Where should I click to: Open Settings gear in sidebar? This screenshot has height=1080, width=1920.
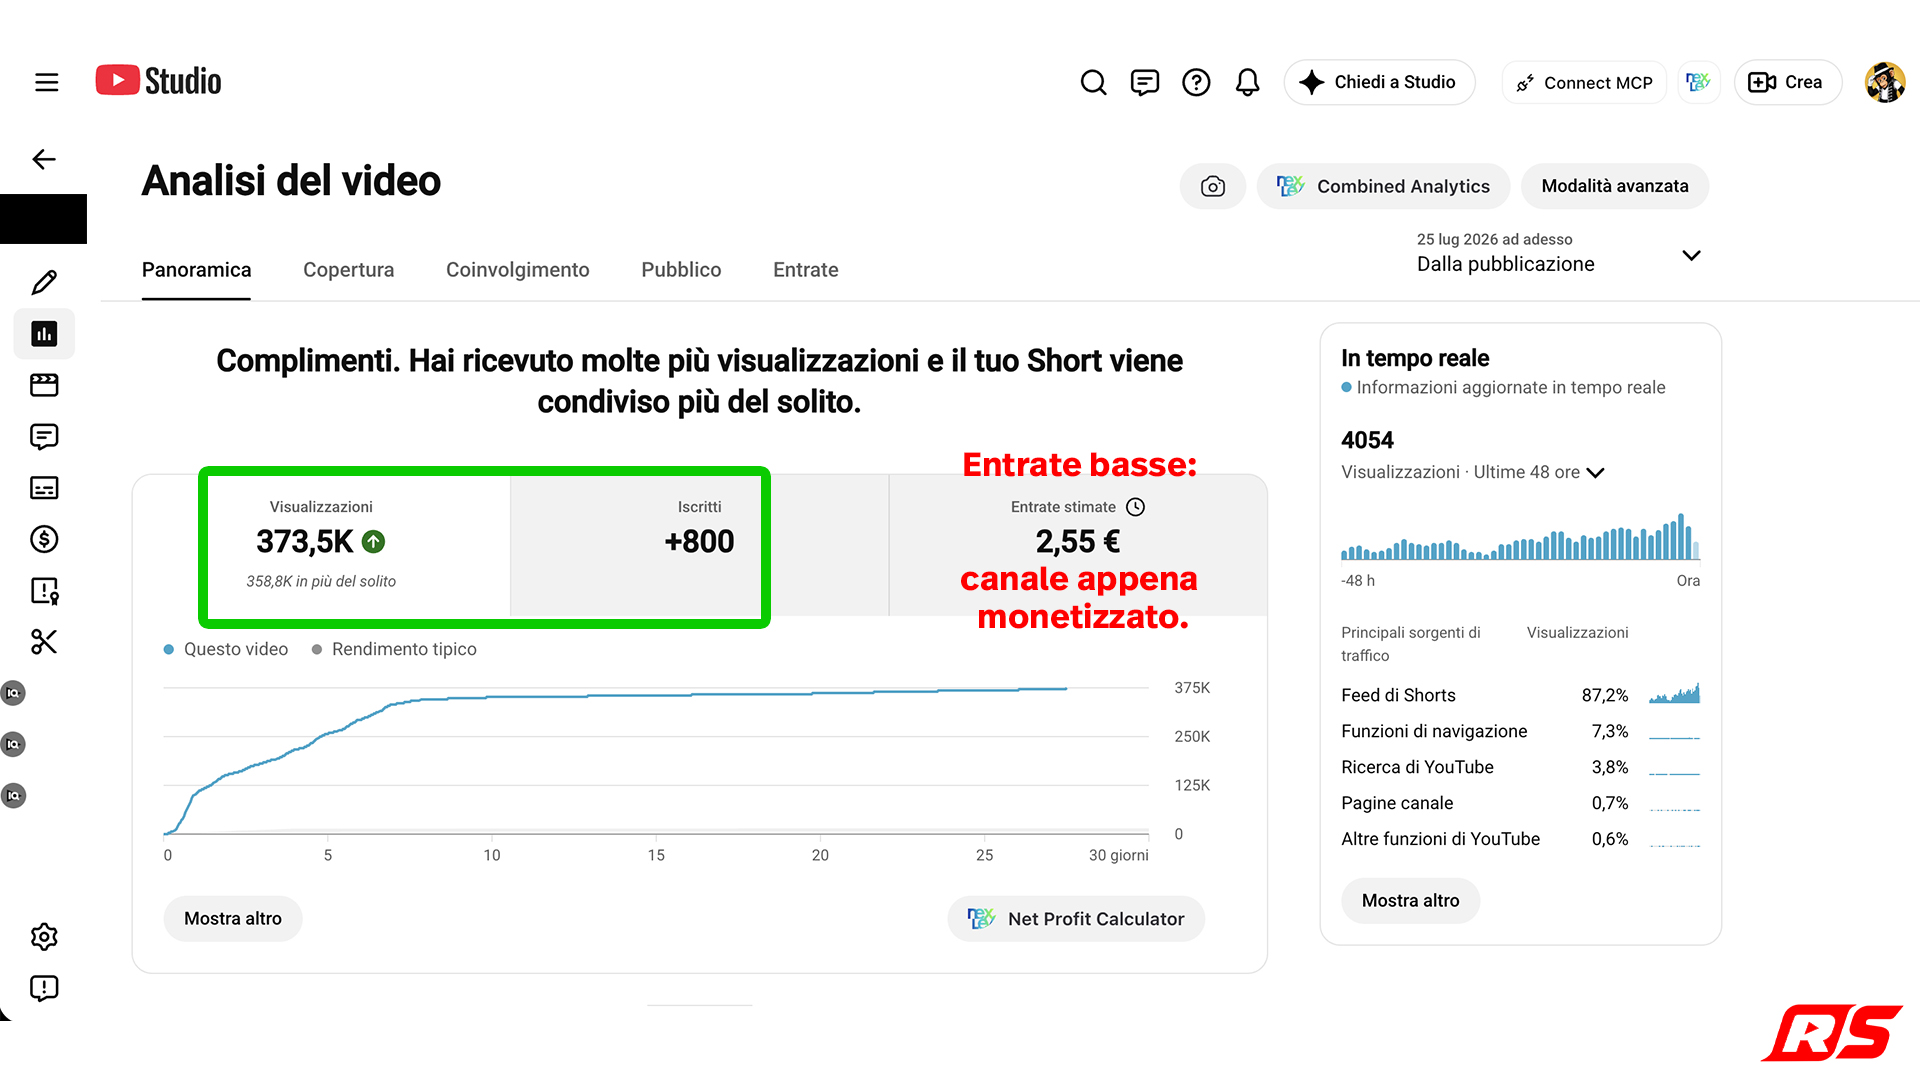click(x=44, y=937)
